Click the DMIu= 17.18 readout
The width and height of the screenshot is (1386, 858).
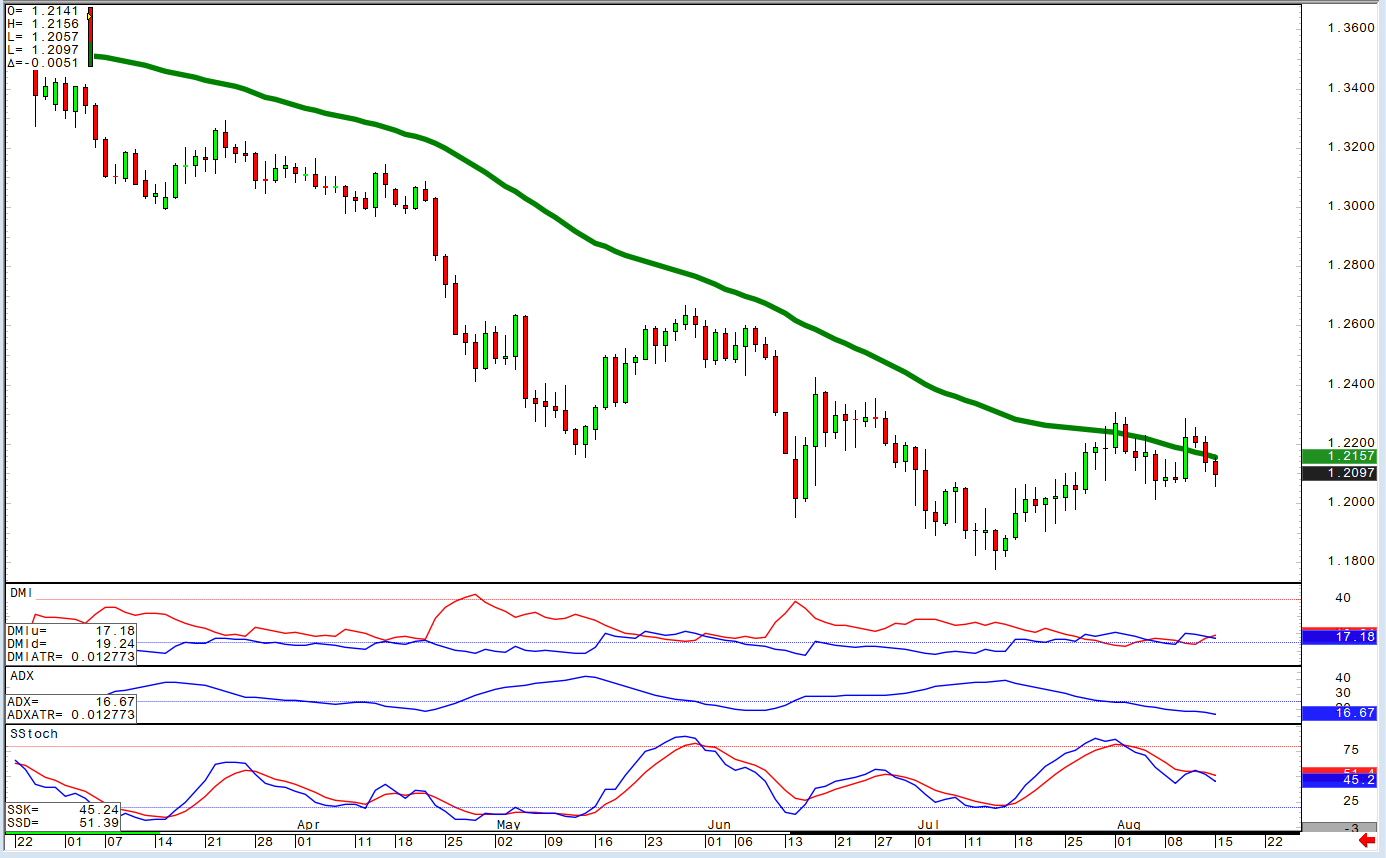[71, 631]
